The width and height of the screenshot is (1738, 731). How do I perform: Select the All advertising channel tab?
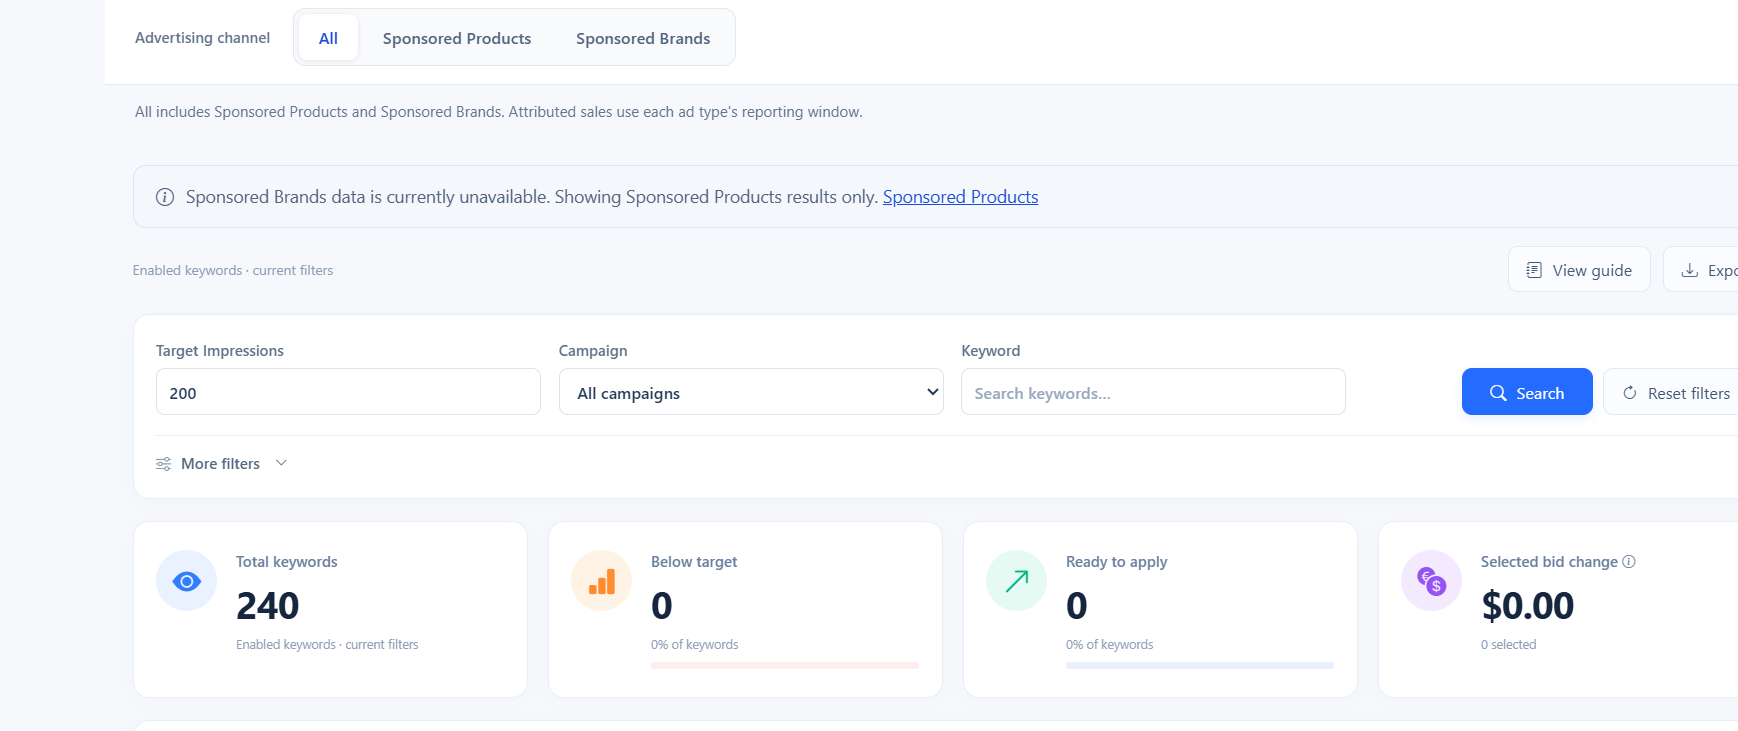point(328,38)
